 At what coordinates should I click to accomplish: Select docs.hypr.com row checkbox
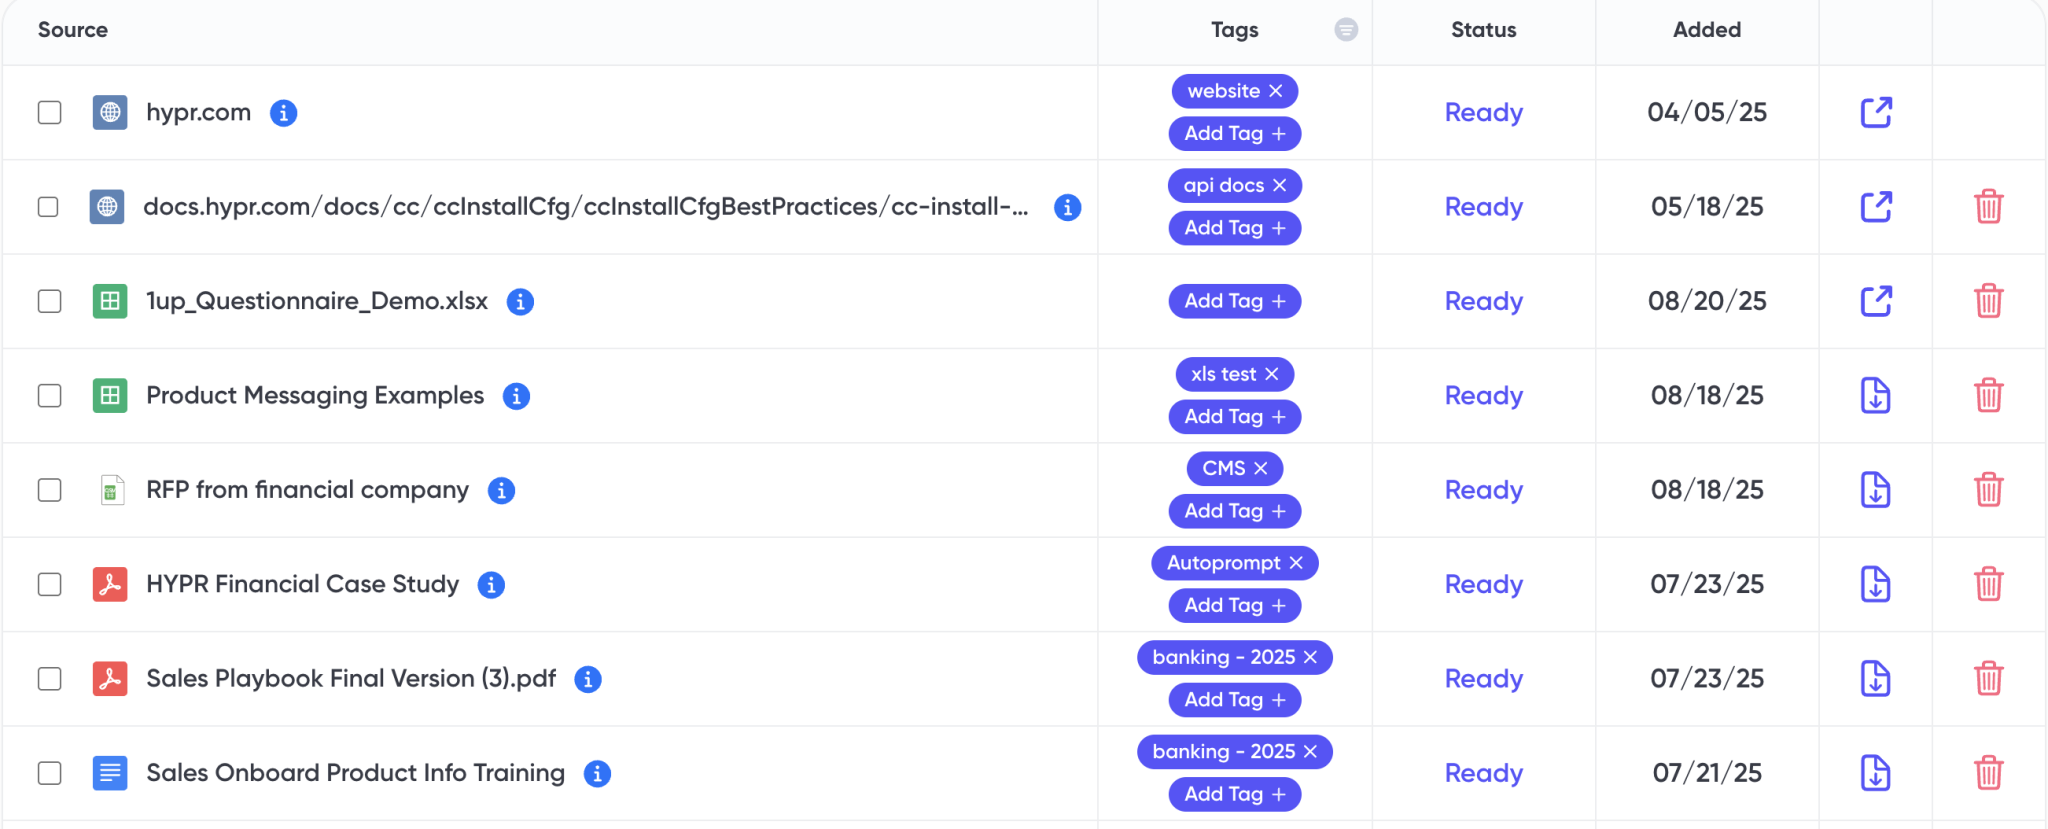(48, 207)
